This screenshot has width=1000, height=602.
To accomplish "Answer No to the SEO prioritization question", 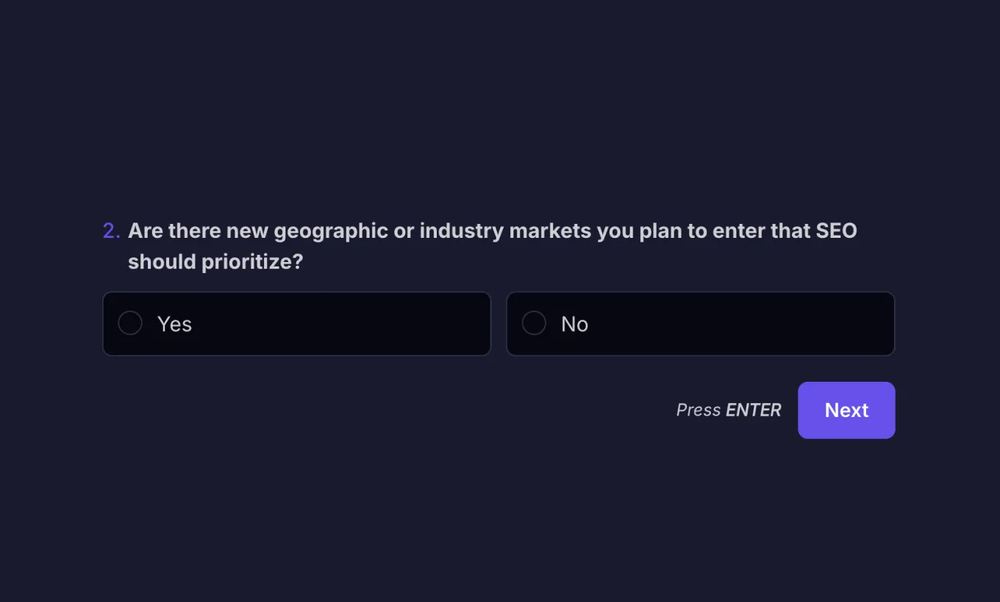I will [x=700, y=323].
